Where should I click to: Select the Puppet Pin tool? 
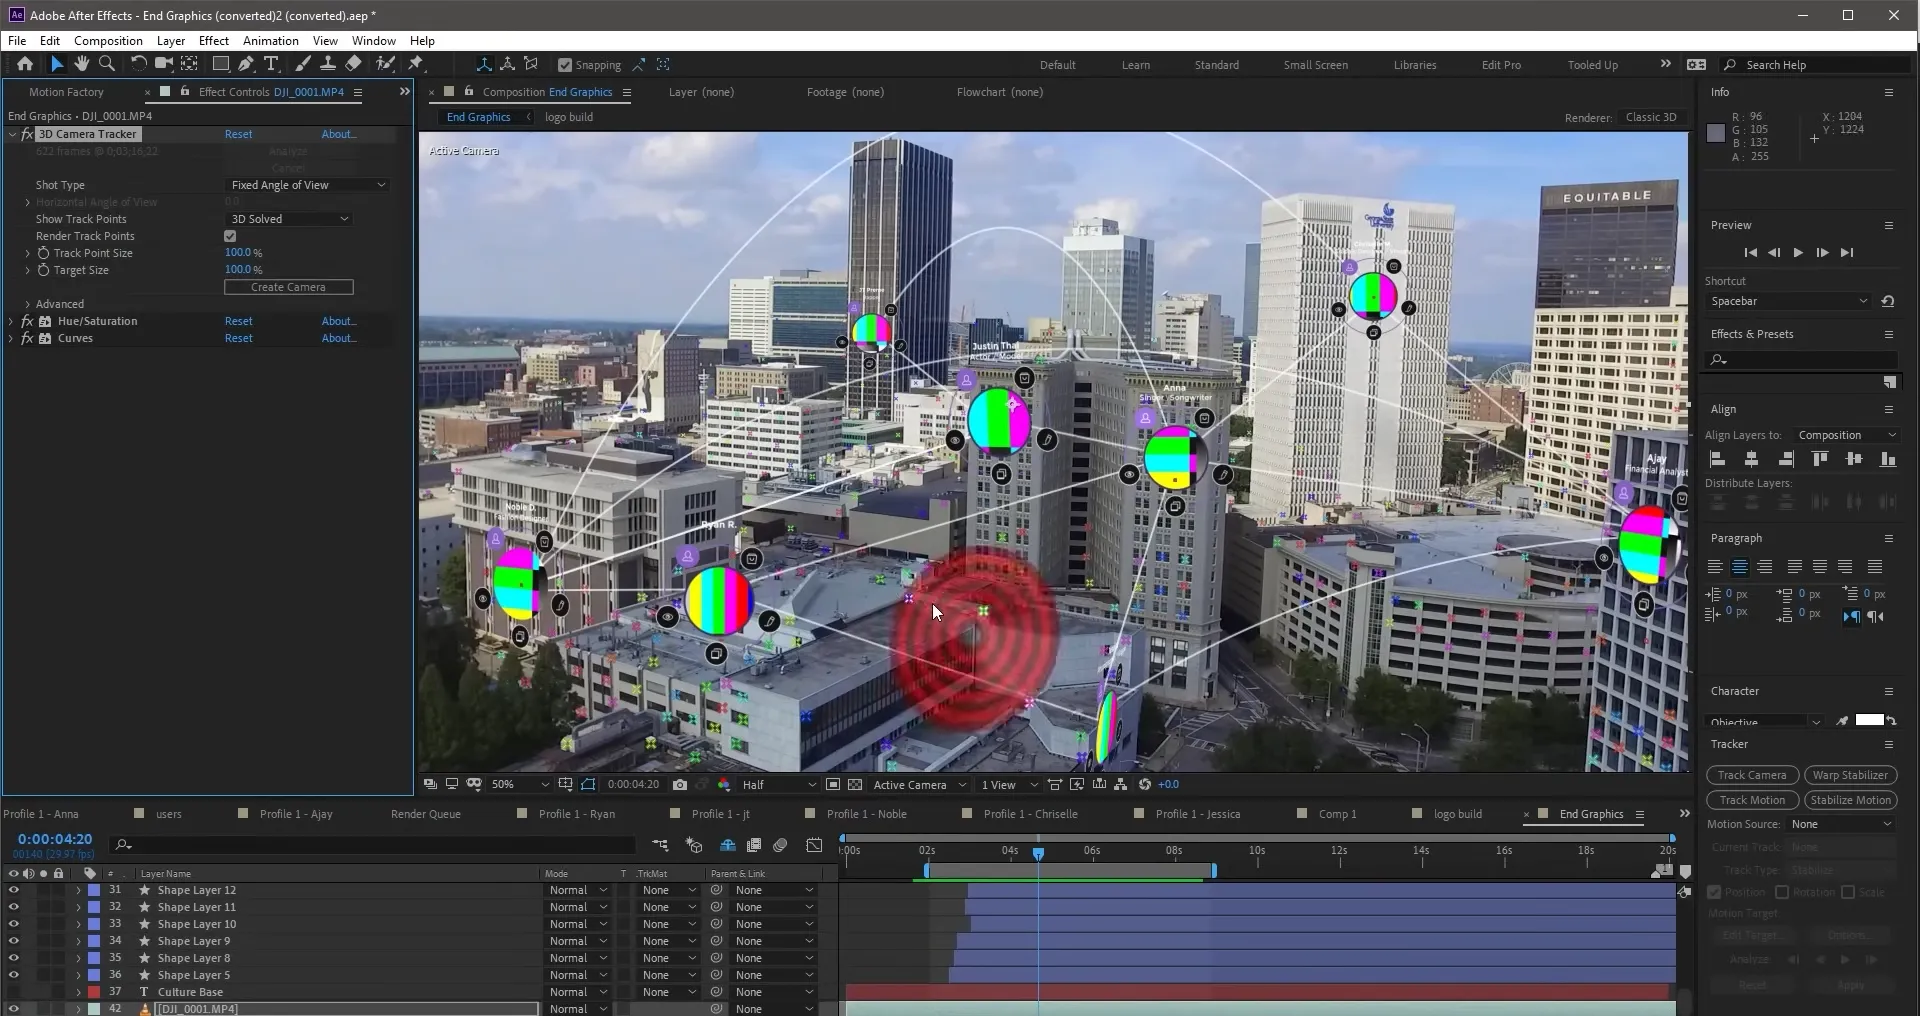pyautogui.click(x=416, y=64)
